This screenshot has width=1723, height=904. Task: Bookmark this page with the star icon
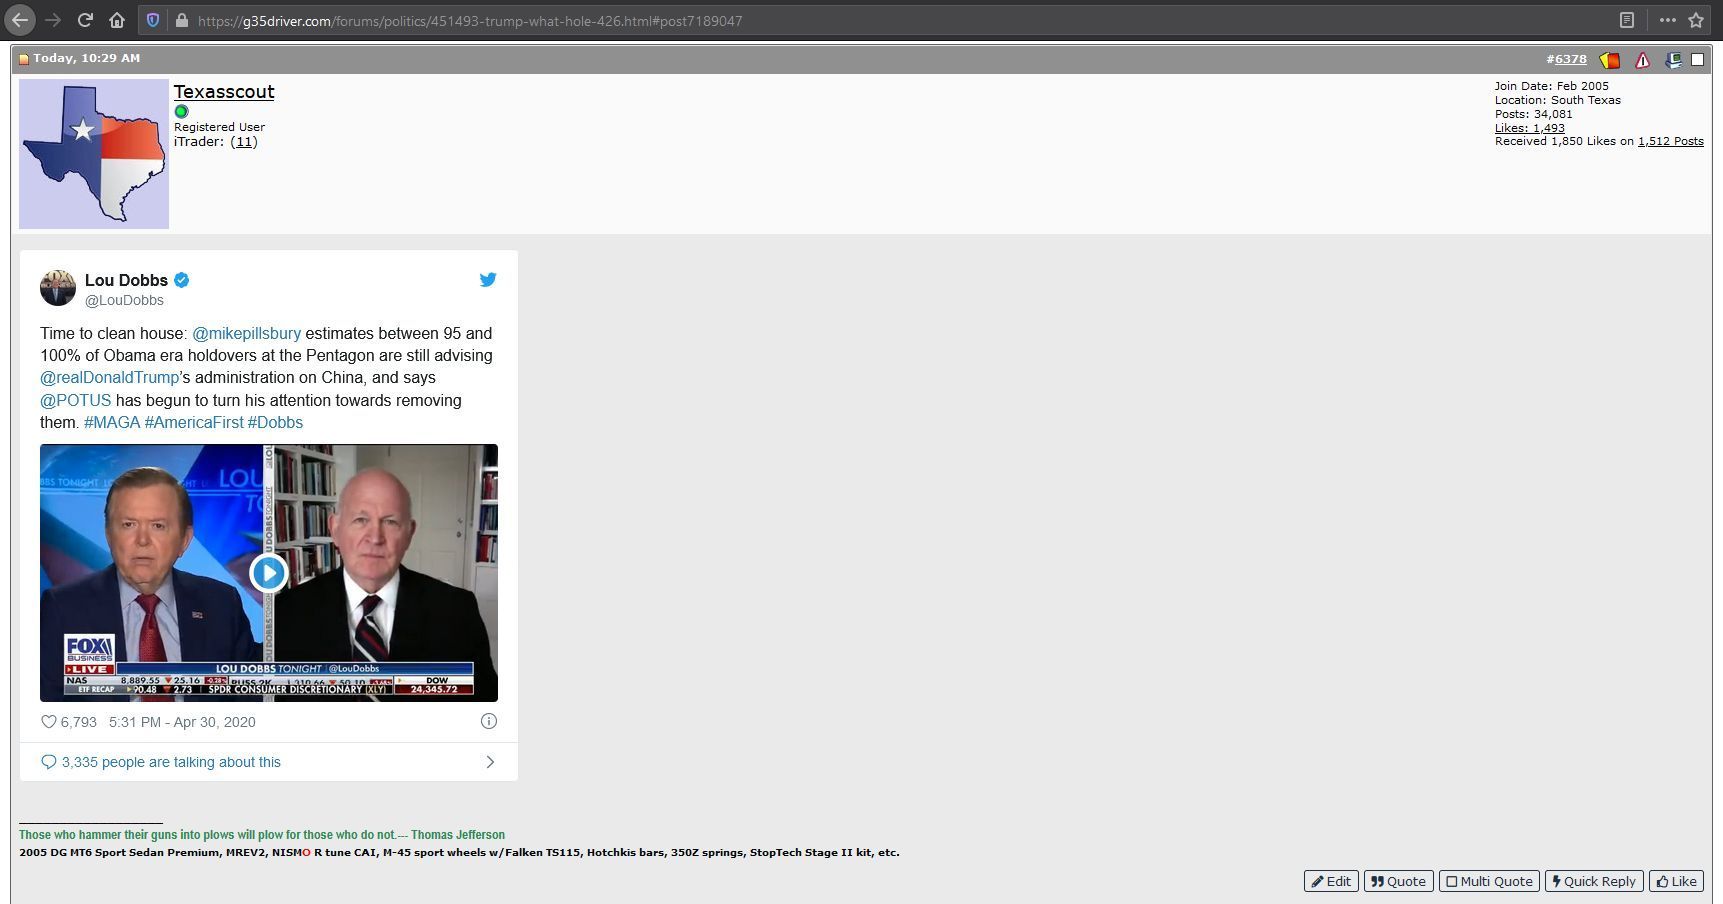pyautogui.click(x=1696, y=20)
